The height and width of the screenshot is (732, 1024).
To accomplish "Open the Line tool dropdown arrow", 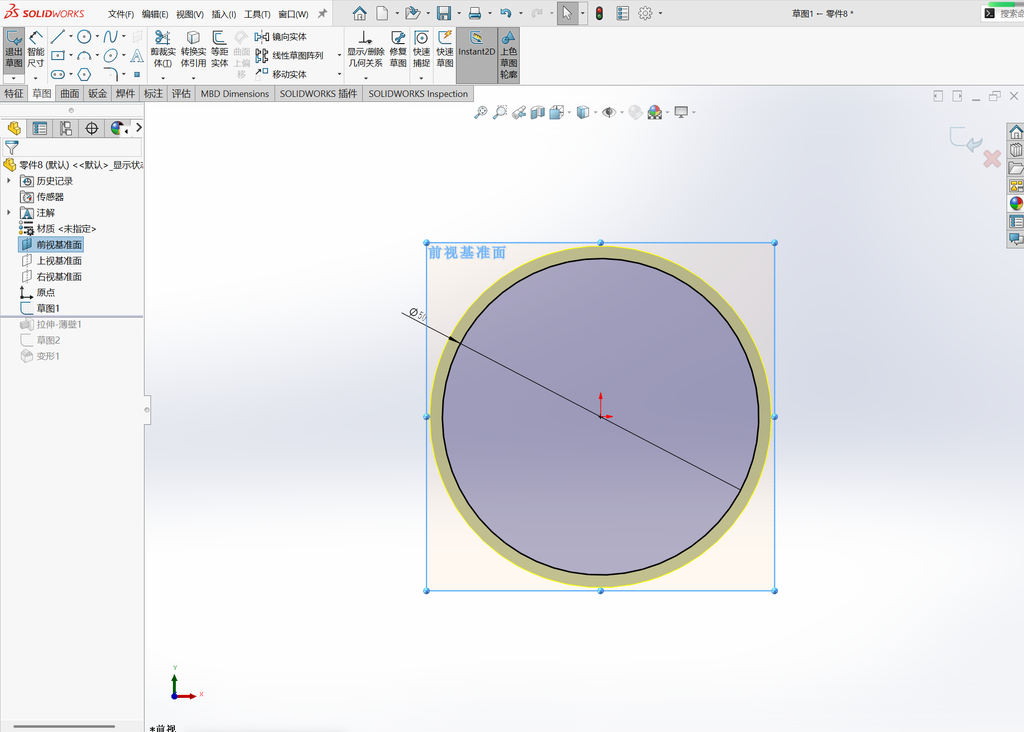I will [x=71, y=37].
